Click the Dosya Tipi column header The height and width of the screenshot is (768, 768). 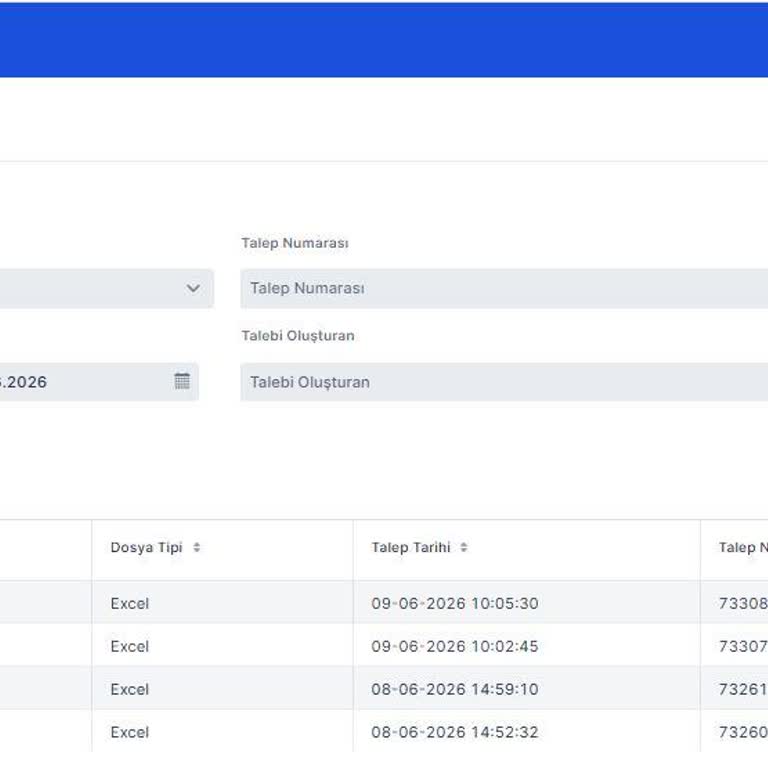tap(222, 550)
